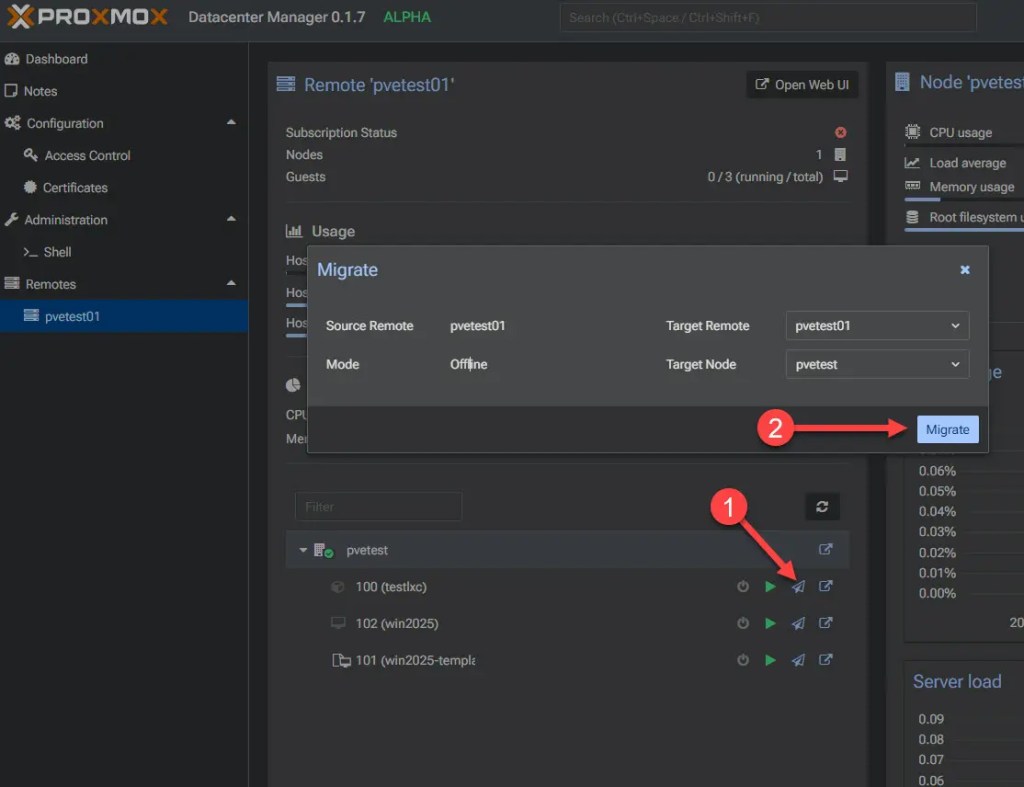Screen dimensions: 1024x787
Task: Click the green start icon for 102 (win2025)
Action: point(770,623)
